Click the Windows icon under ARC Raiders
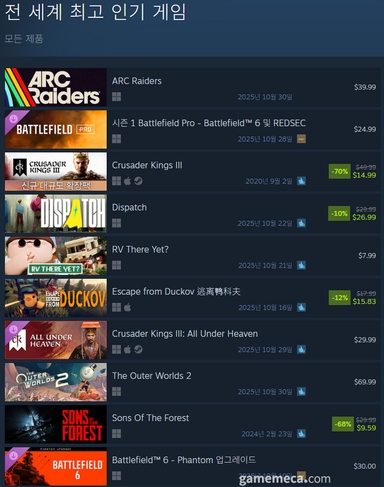 click(x=116, y=97)
